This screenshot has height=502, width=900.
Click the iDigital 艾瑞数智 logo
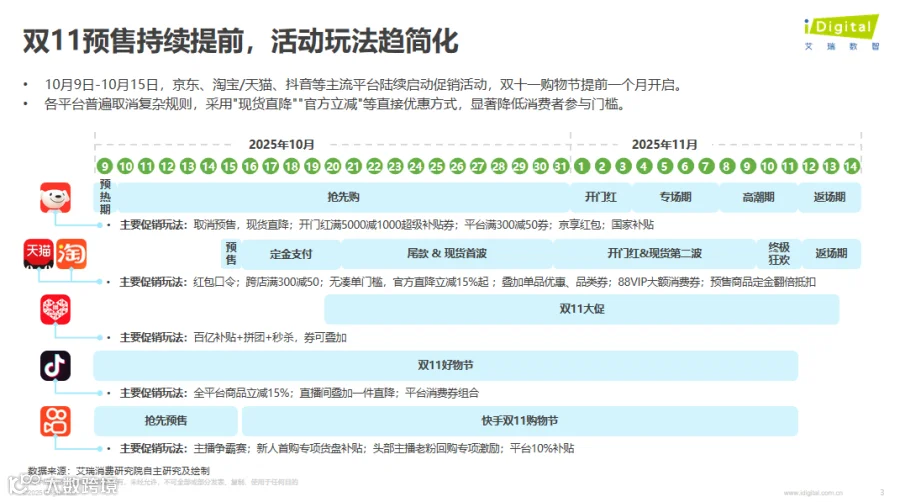842,33
